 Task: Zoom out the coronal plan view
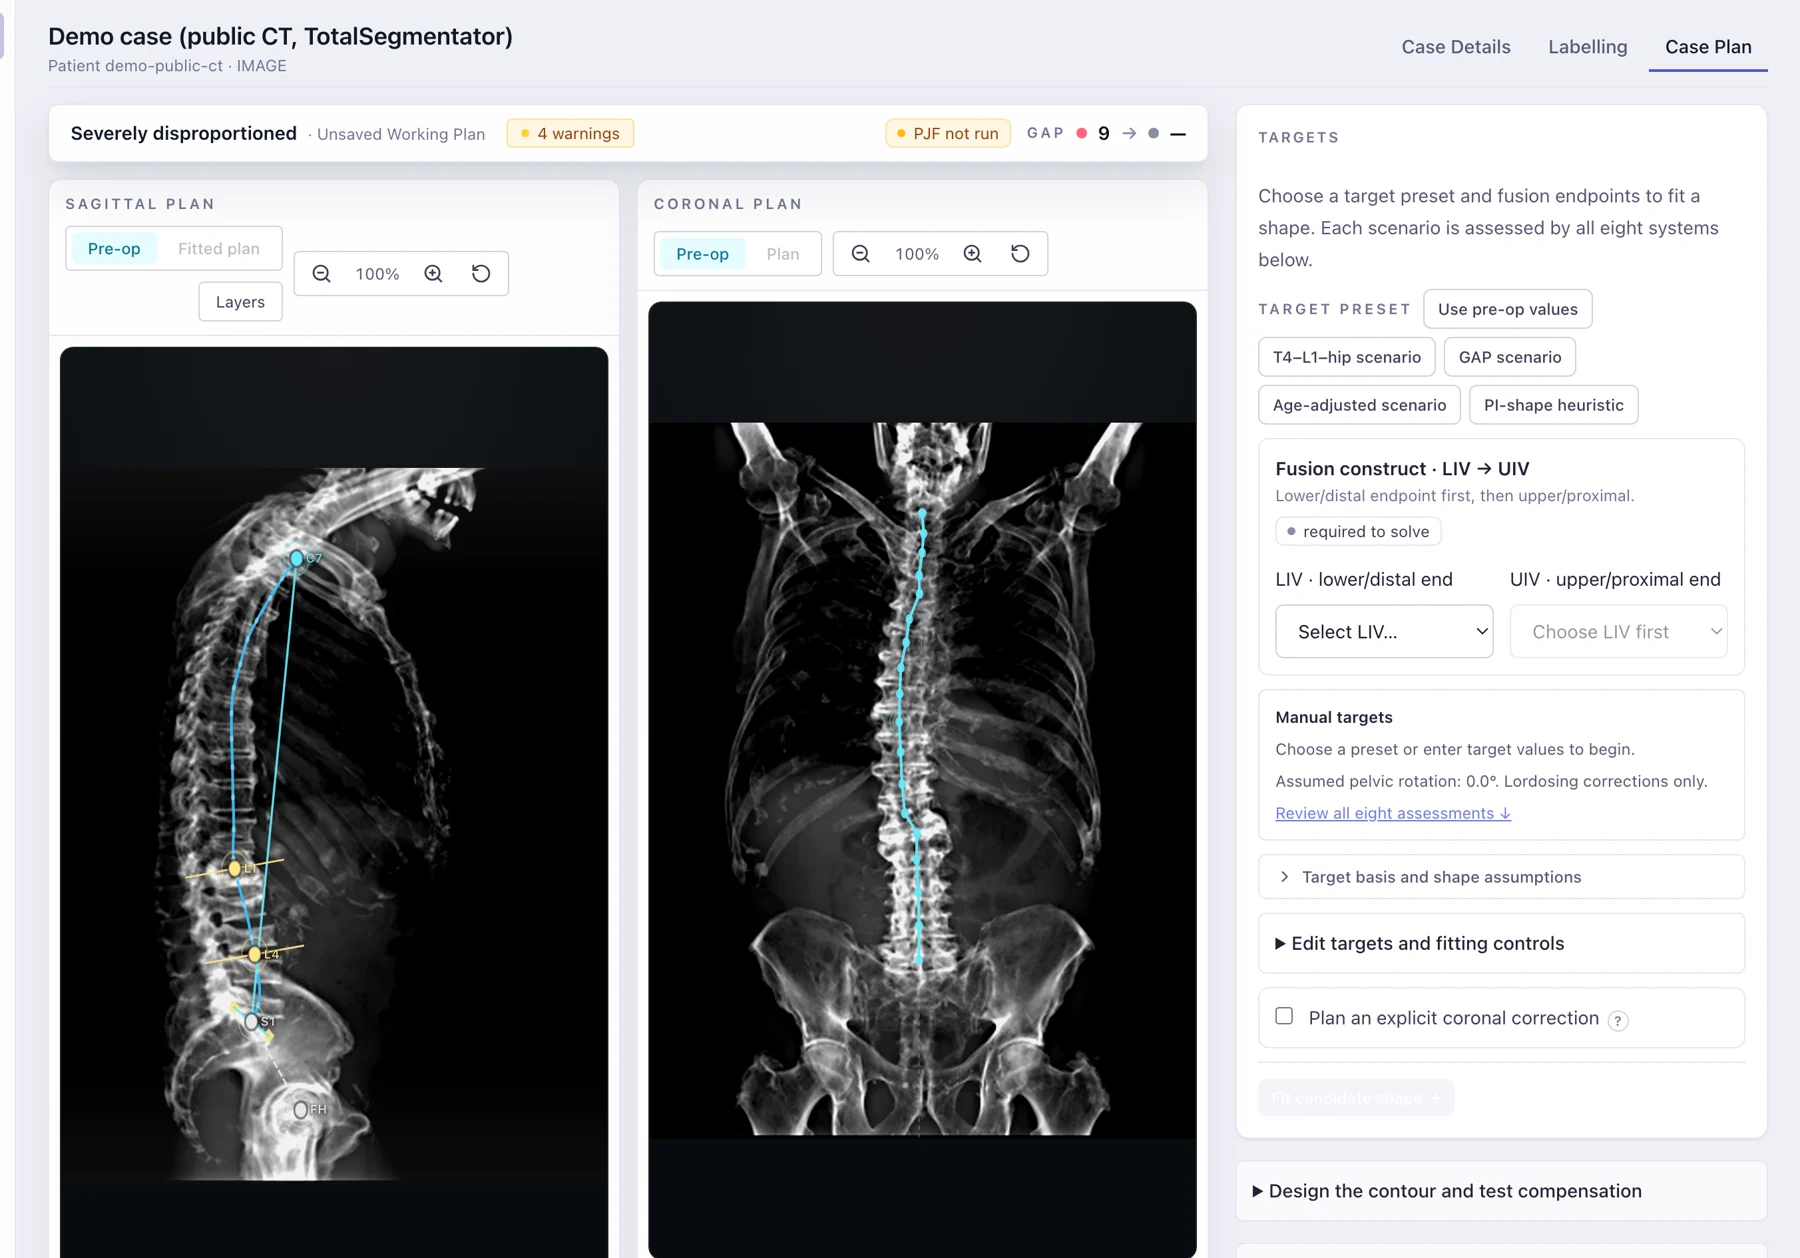click(x=860, y=254)
